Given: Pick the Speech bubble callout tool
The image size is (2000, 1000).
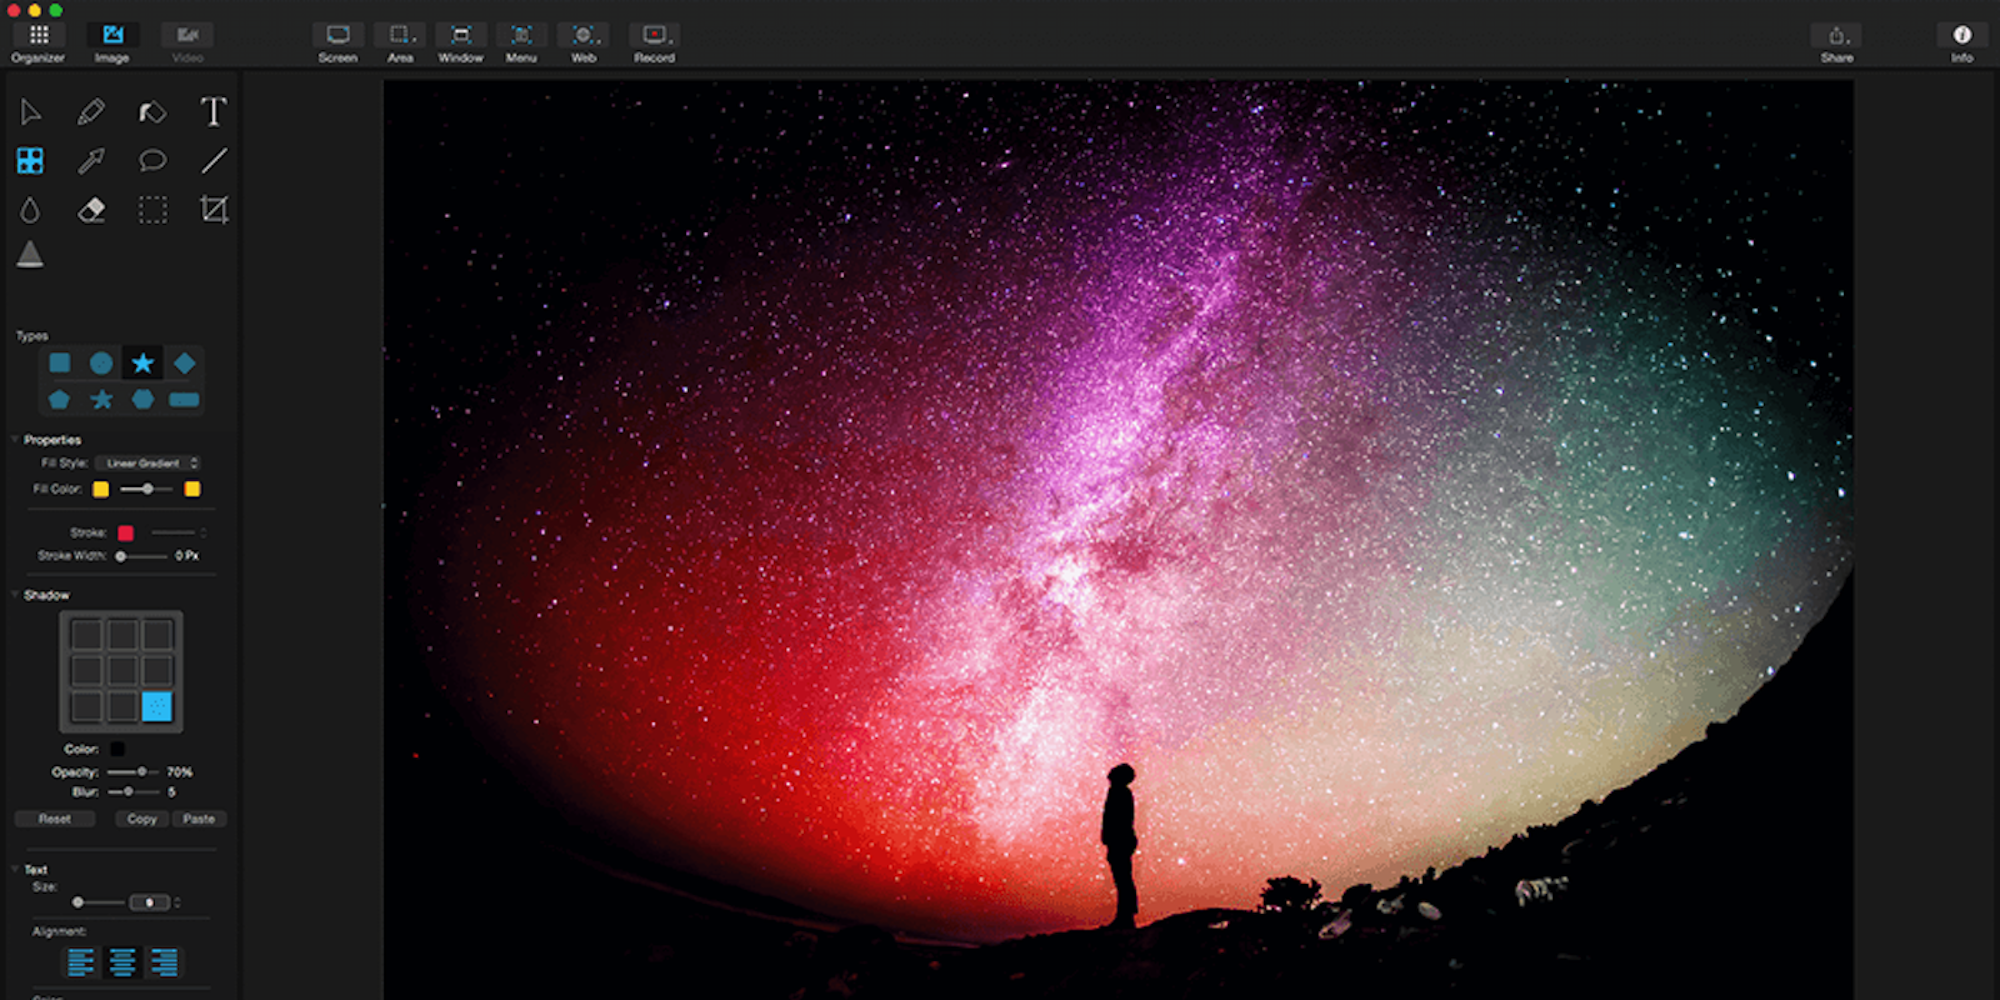Looking at the screenshot, I should point(152,160).
